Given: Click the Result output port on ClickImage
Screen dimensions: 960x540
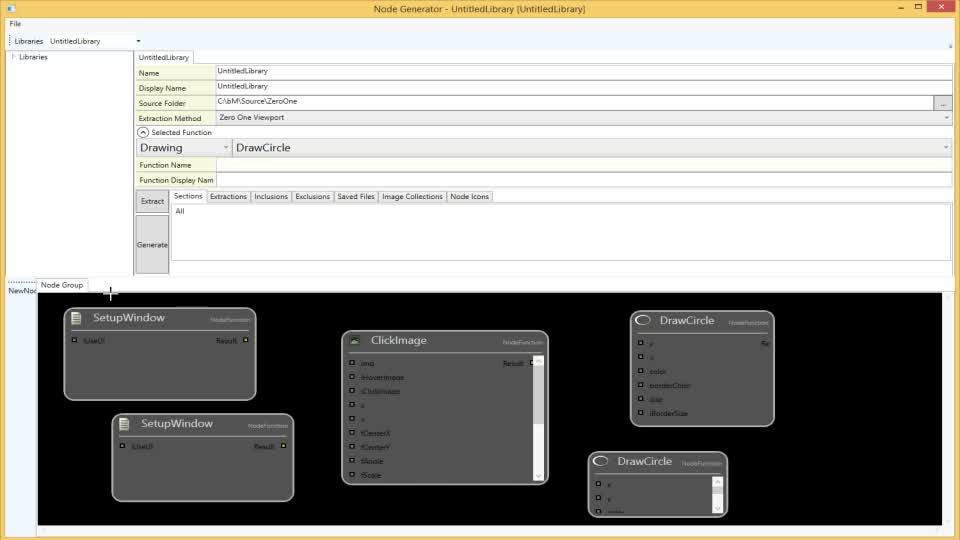Looking at the screenshot, I should pos(531,362).
